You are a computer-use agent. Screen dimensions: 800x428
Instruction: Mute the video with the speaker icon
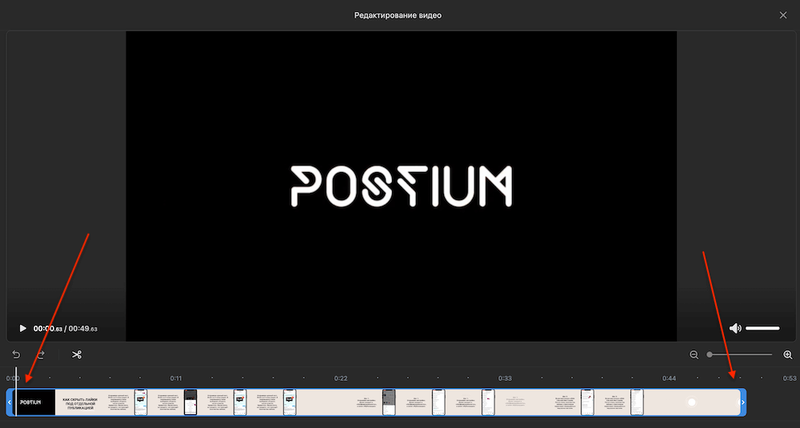pyautogui.click(x=735, y=328)
